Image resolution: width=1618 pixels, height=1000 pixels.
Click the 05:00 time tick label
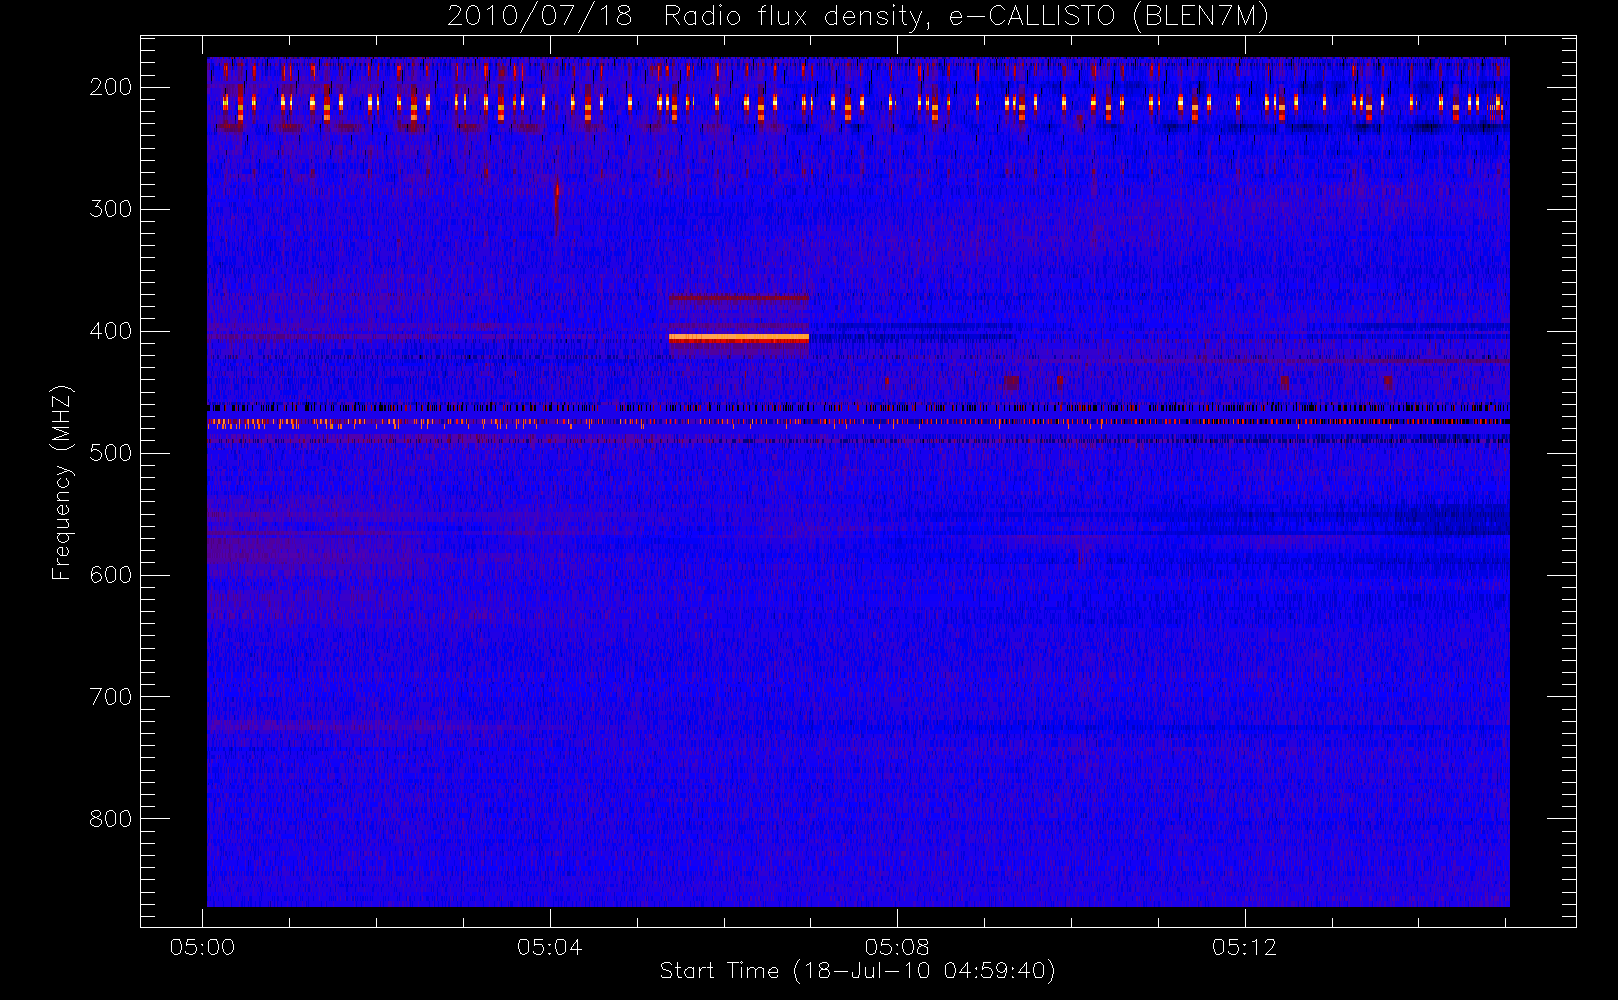(203, 947)
